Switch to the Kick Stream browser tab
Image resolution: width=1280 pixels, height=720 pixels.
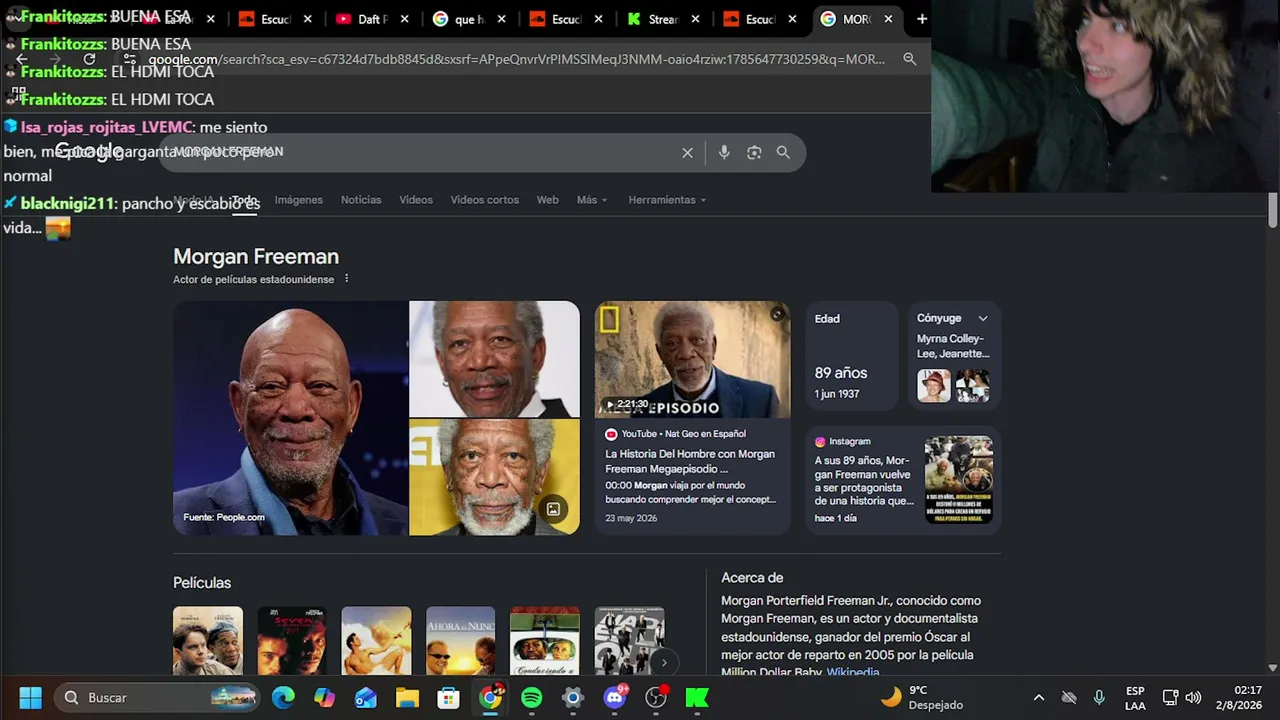(662, 19)
